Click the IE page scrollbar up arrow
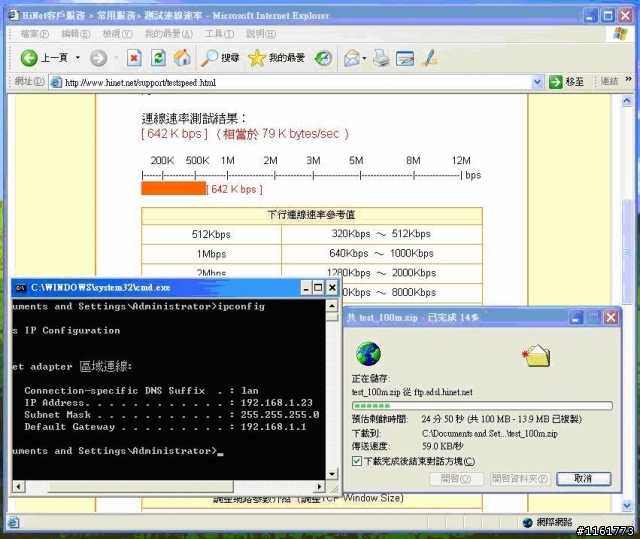640x539 pixels. point(627,100)
